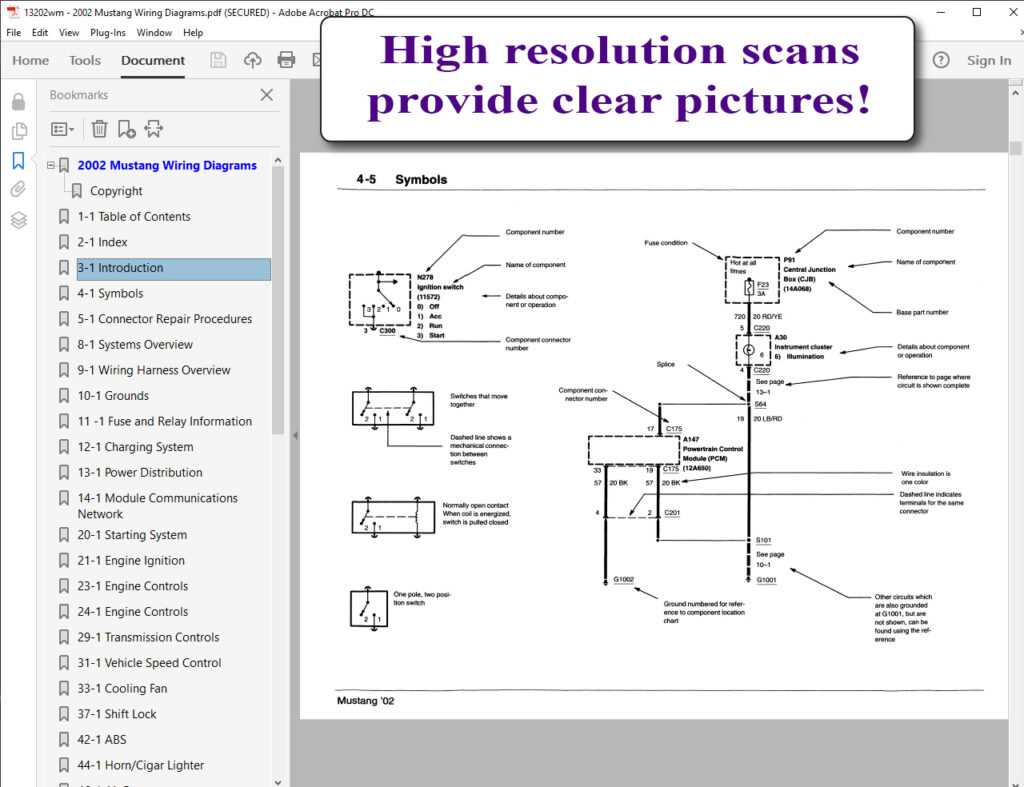Minimize the Acrobat window

coord(940,12)
